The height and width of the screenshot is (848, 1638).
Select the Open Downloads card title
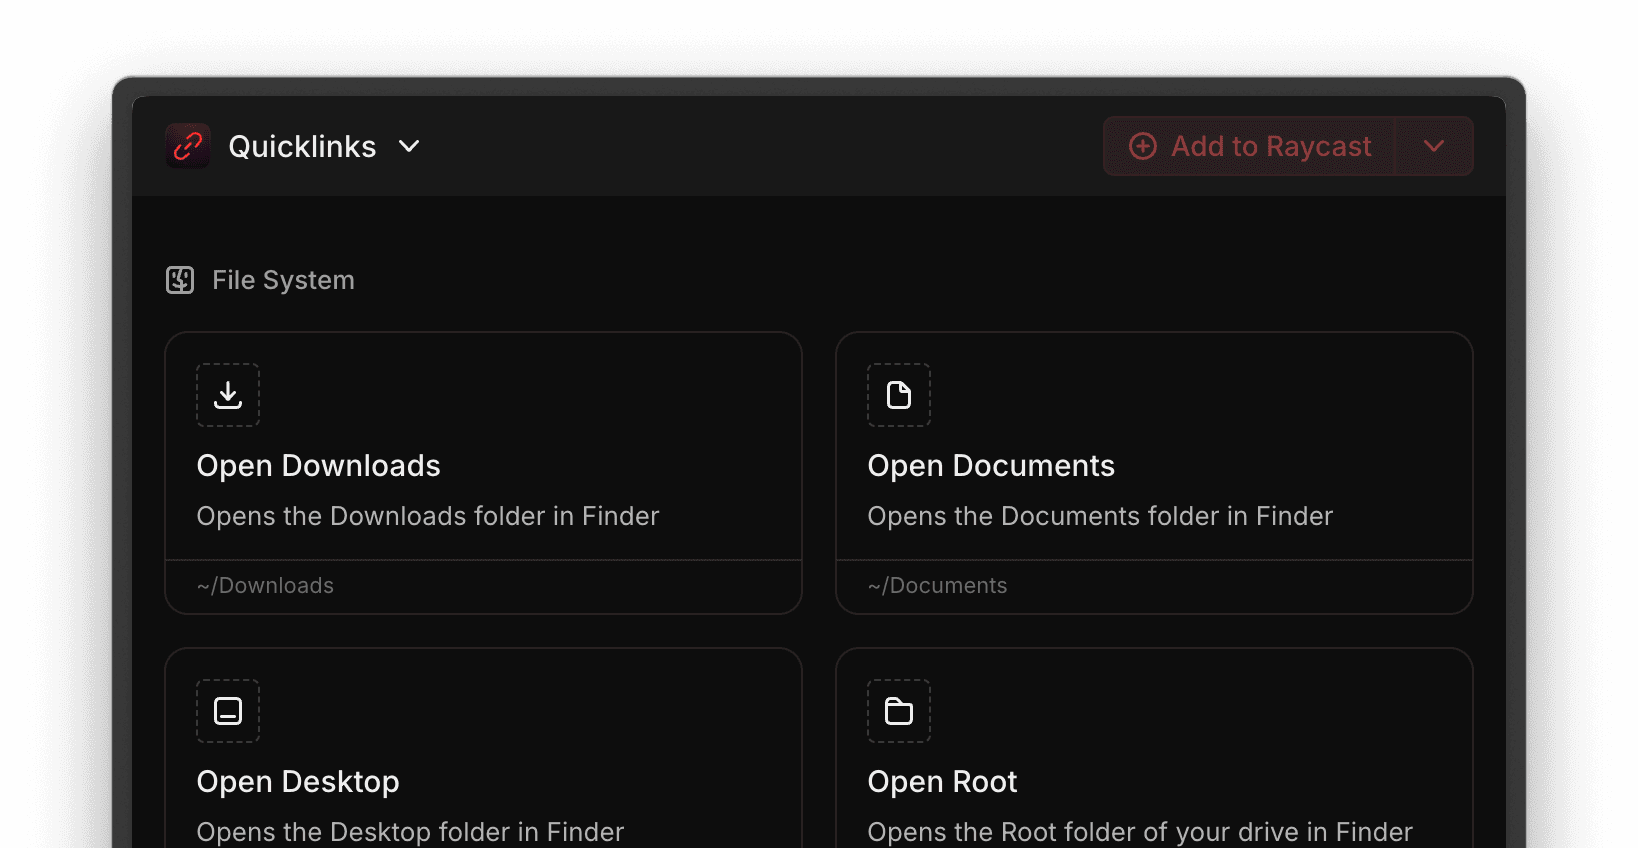[x=318, y=466]
